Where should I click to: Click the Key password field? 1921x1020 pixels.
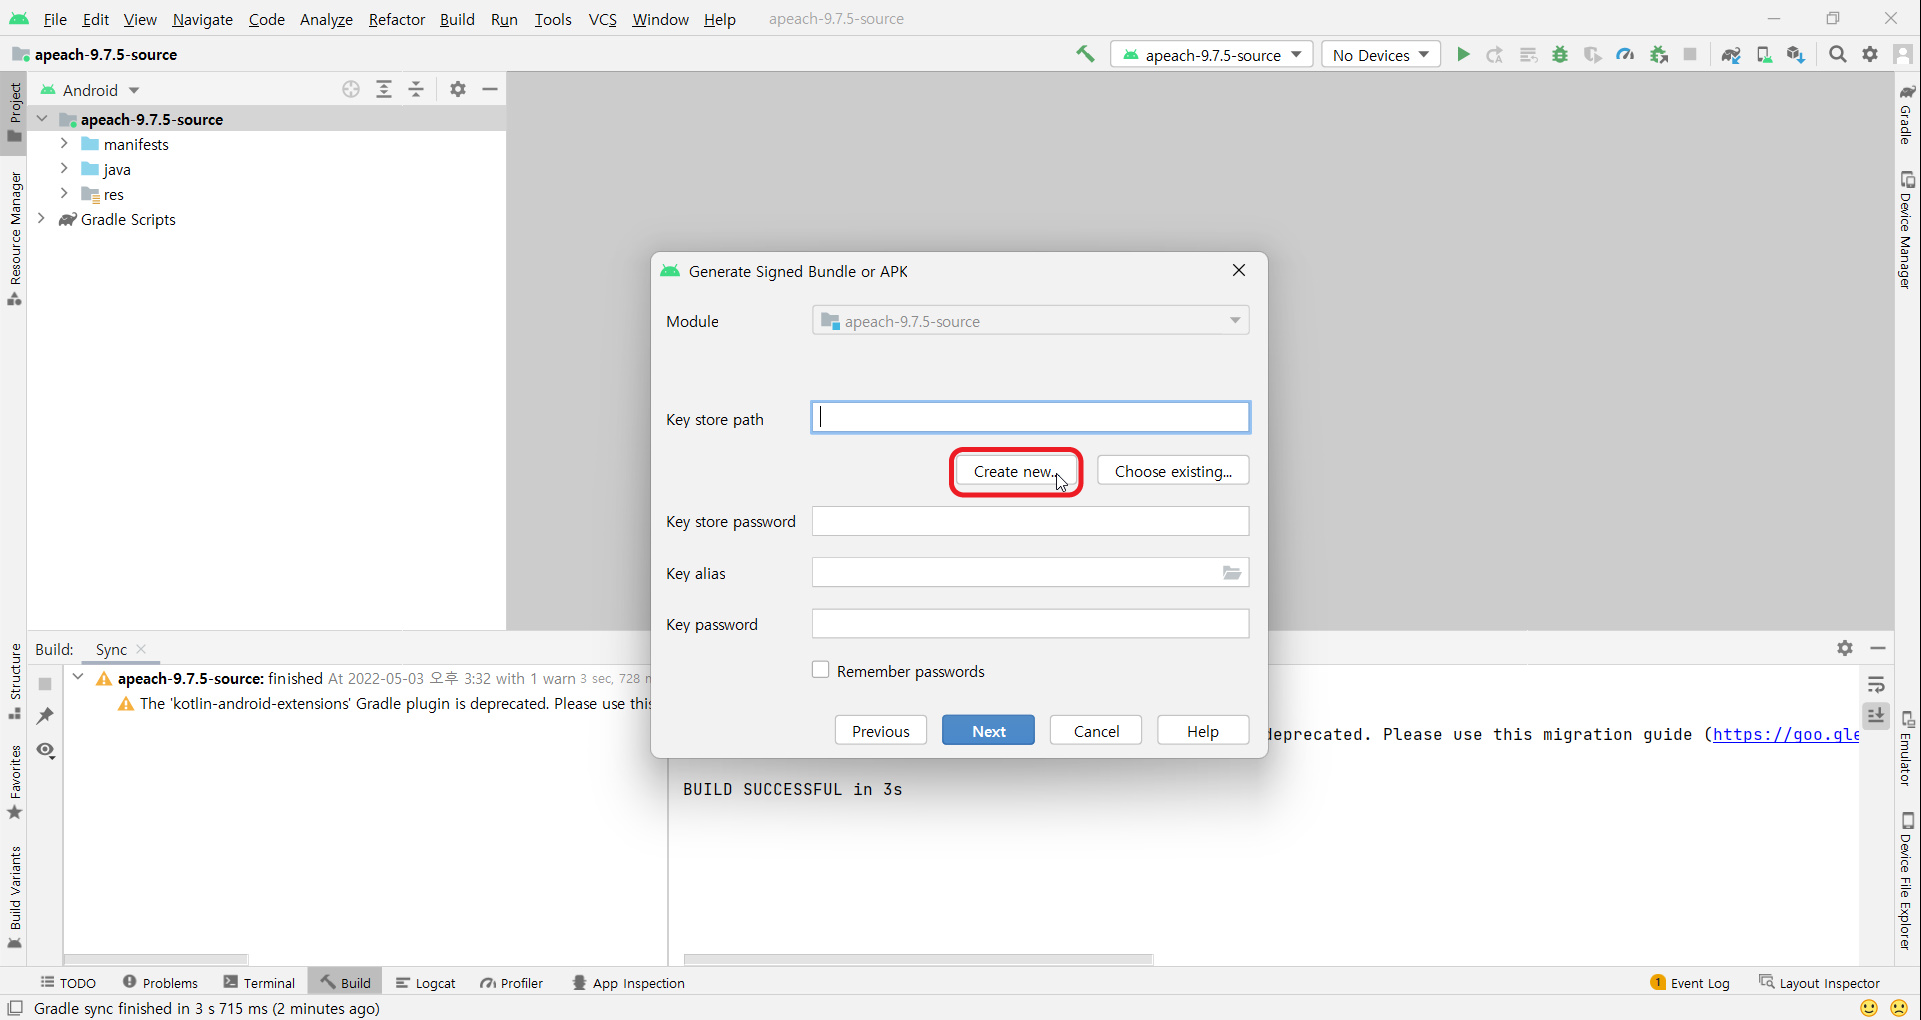pos(1030,624)
